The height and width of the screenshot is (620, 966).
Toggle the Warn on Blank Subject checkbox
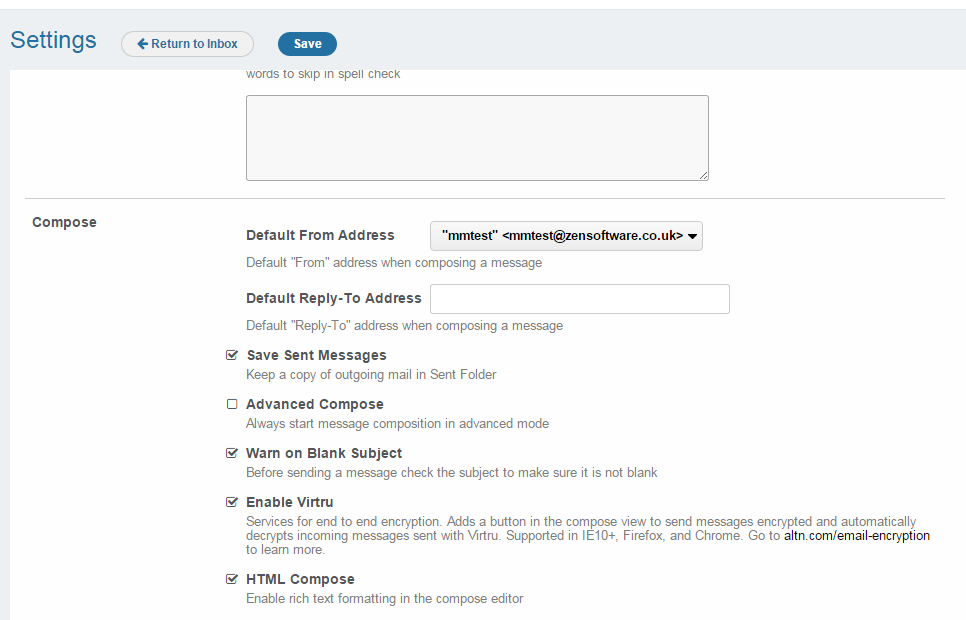pyautogui.click(x=232, y=453)
